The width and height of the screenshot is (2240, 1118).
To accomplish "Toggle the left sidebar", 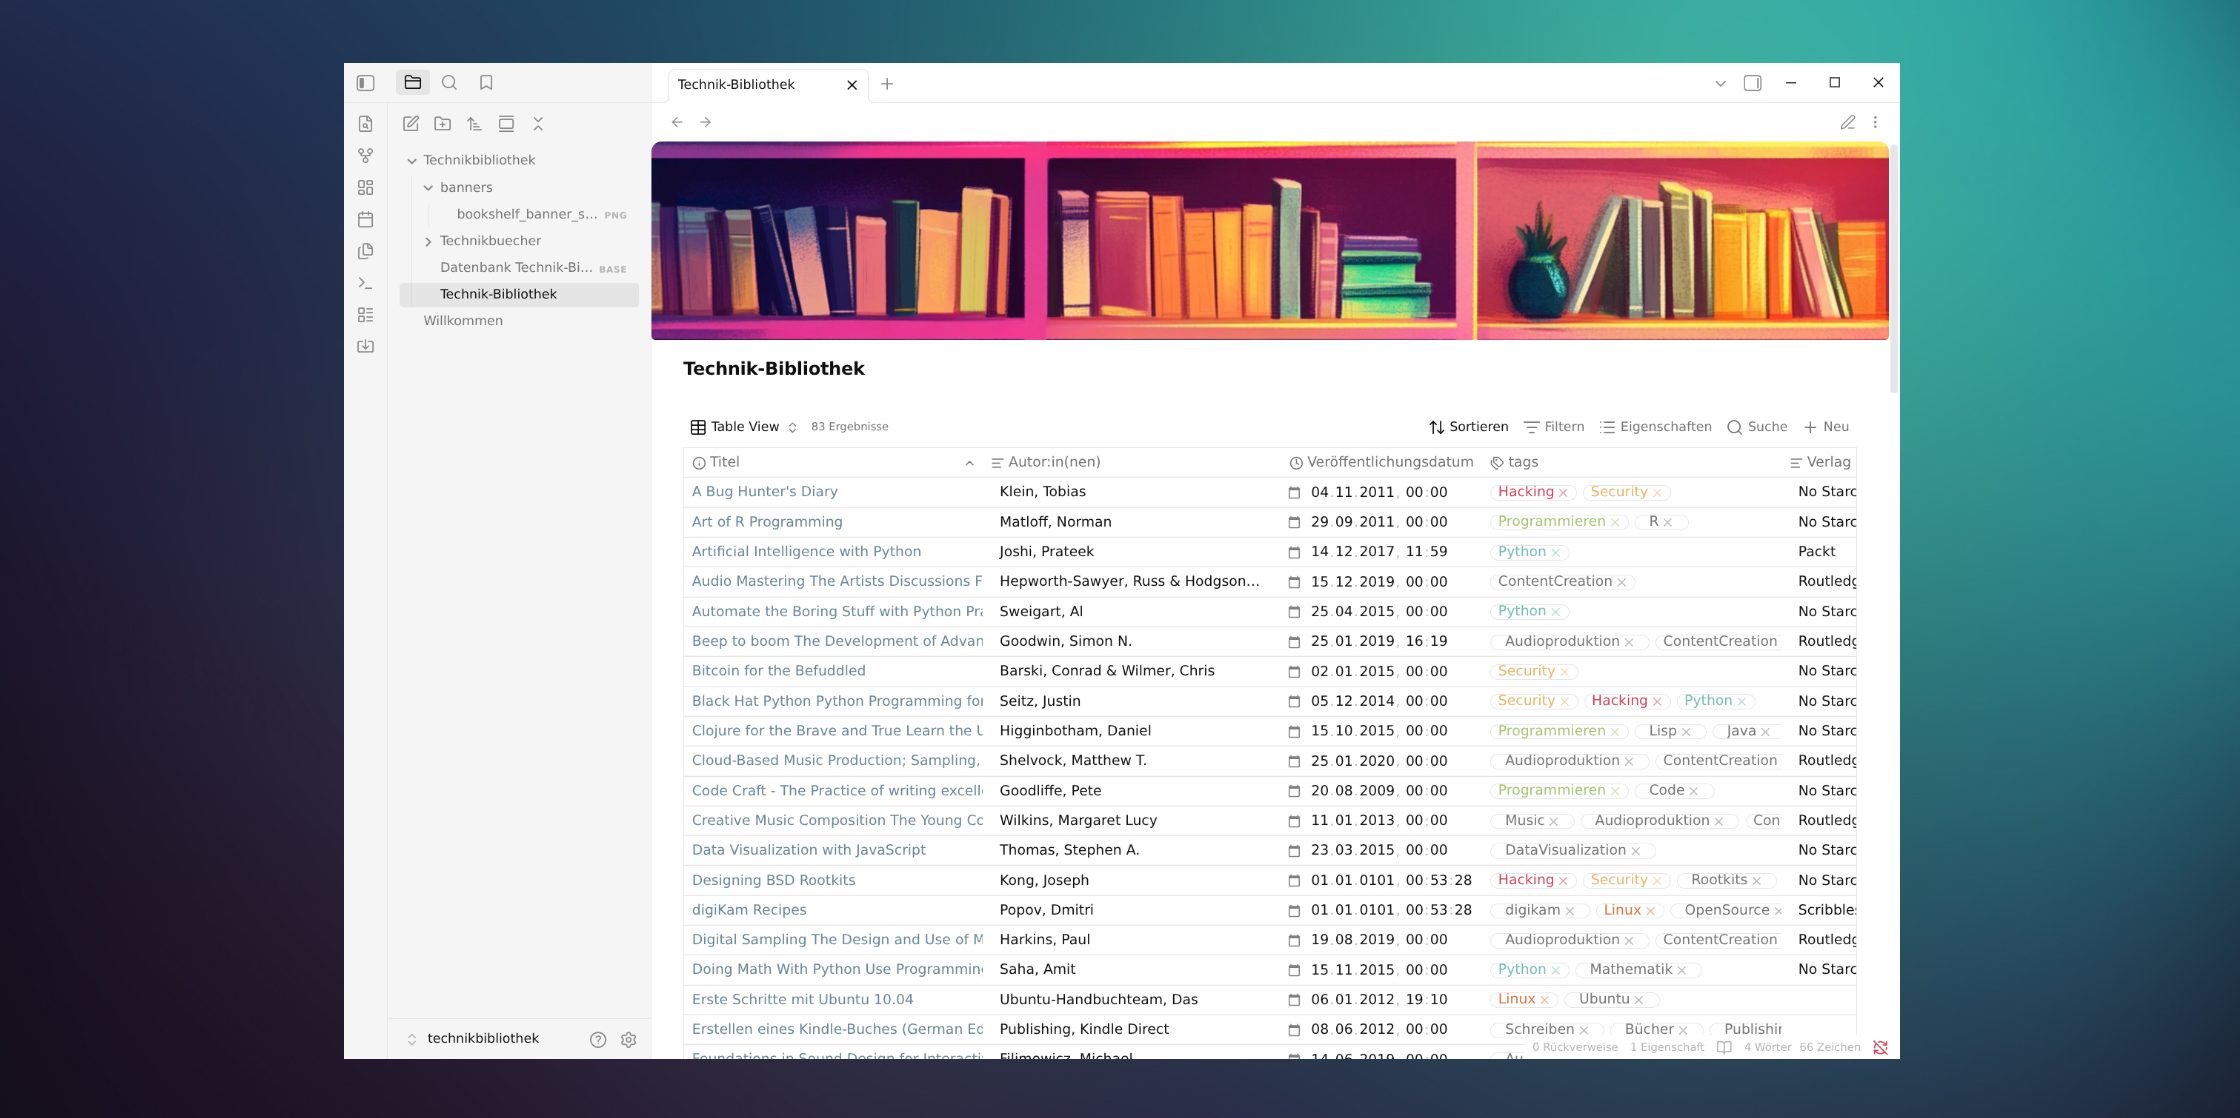I will tap(366, 83).
